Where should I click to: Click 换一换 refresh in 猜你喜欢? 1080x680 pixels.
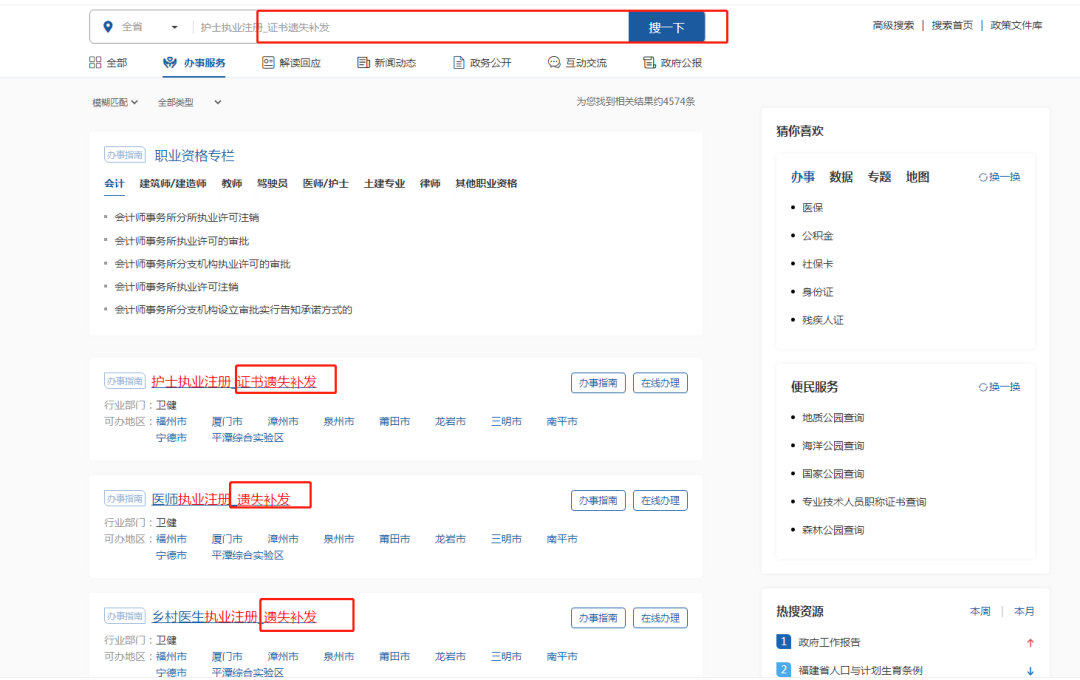[999, 177]
